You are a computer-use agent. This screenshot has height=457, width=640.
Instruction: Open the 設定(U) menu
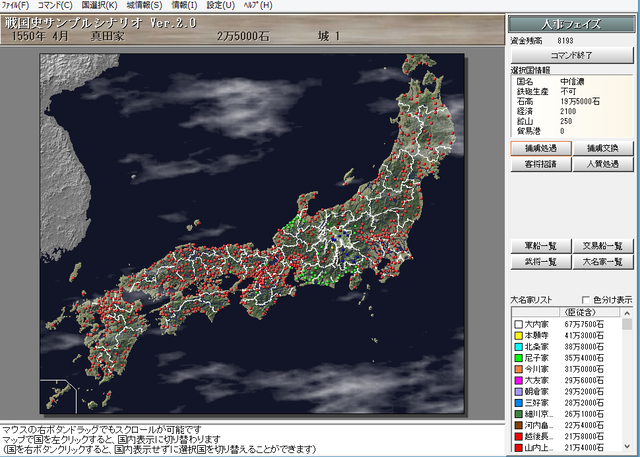(x=220, y=5)
